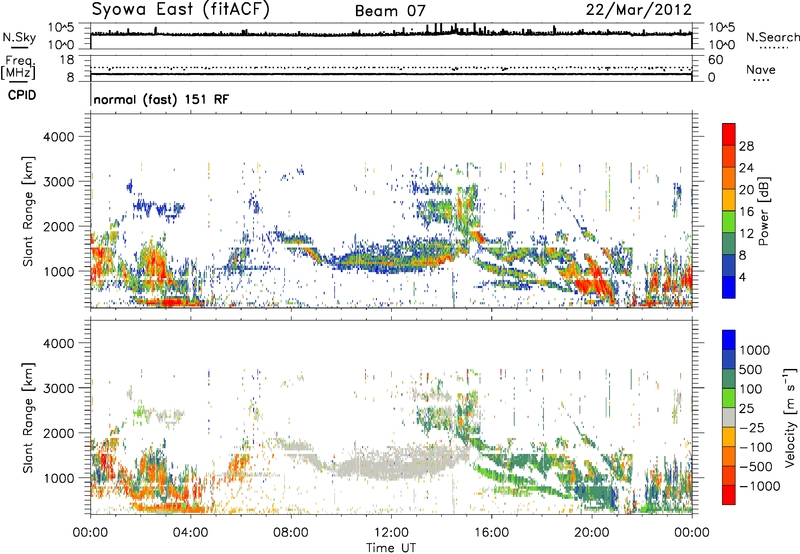
Task: Click the '18' frequency axis label
Action: pyautogui.click(x=67, y=60)
